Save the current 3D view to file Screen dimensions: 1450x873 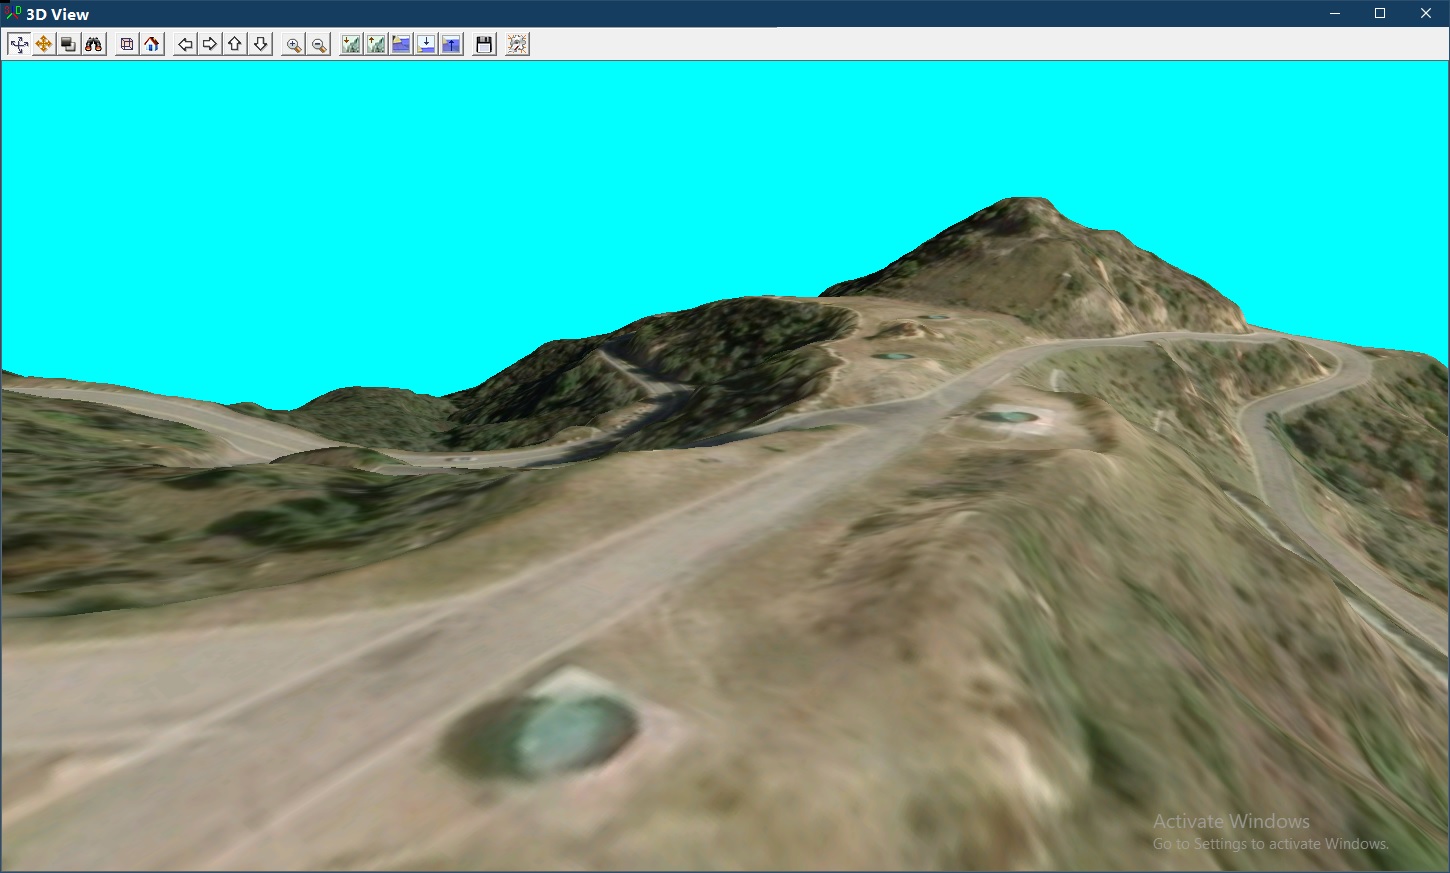click(483, 43)
